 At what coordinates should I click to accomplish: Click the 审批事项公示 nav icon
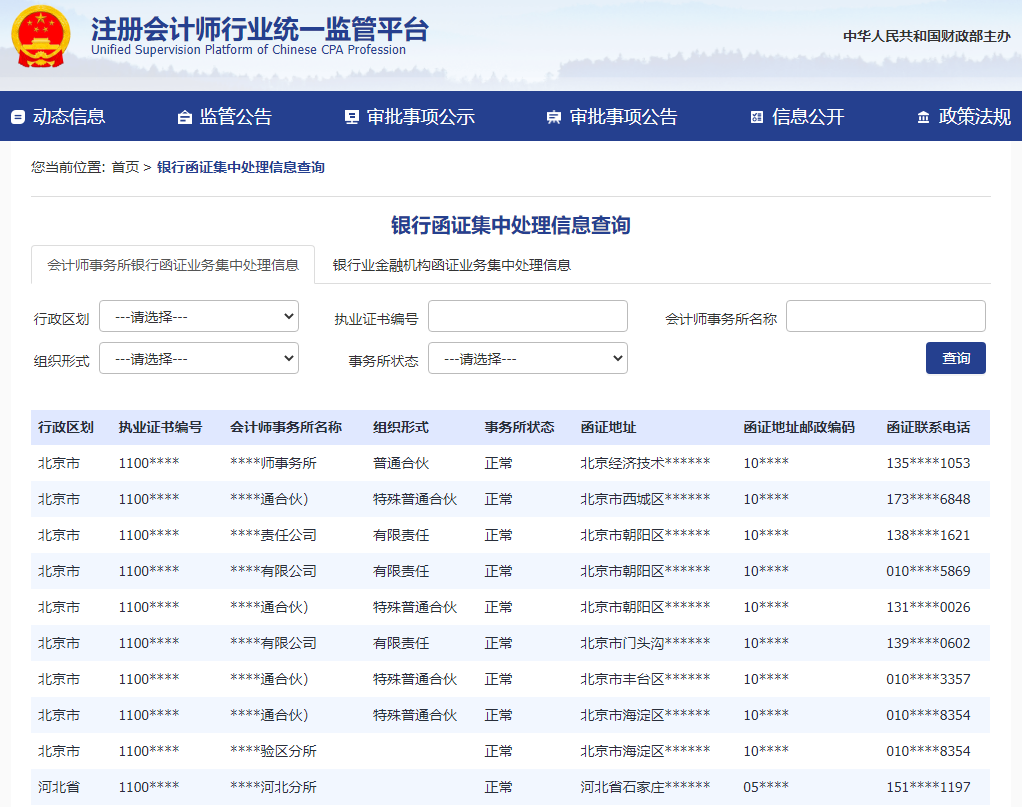(351, 118)
